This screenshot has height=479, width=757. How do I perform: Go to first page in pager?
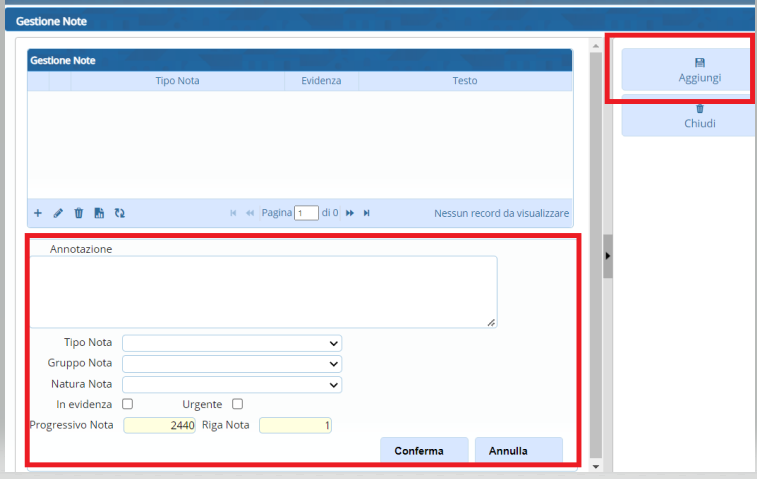pyautogui.click(x=233, y=213)
